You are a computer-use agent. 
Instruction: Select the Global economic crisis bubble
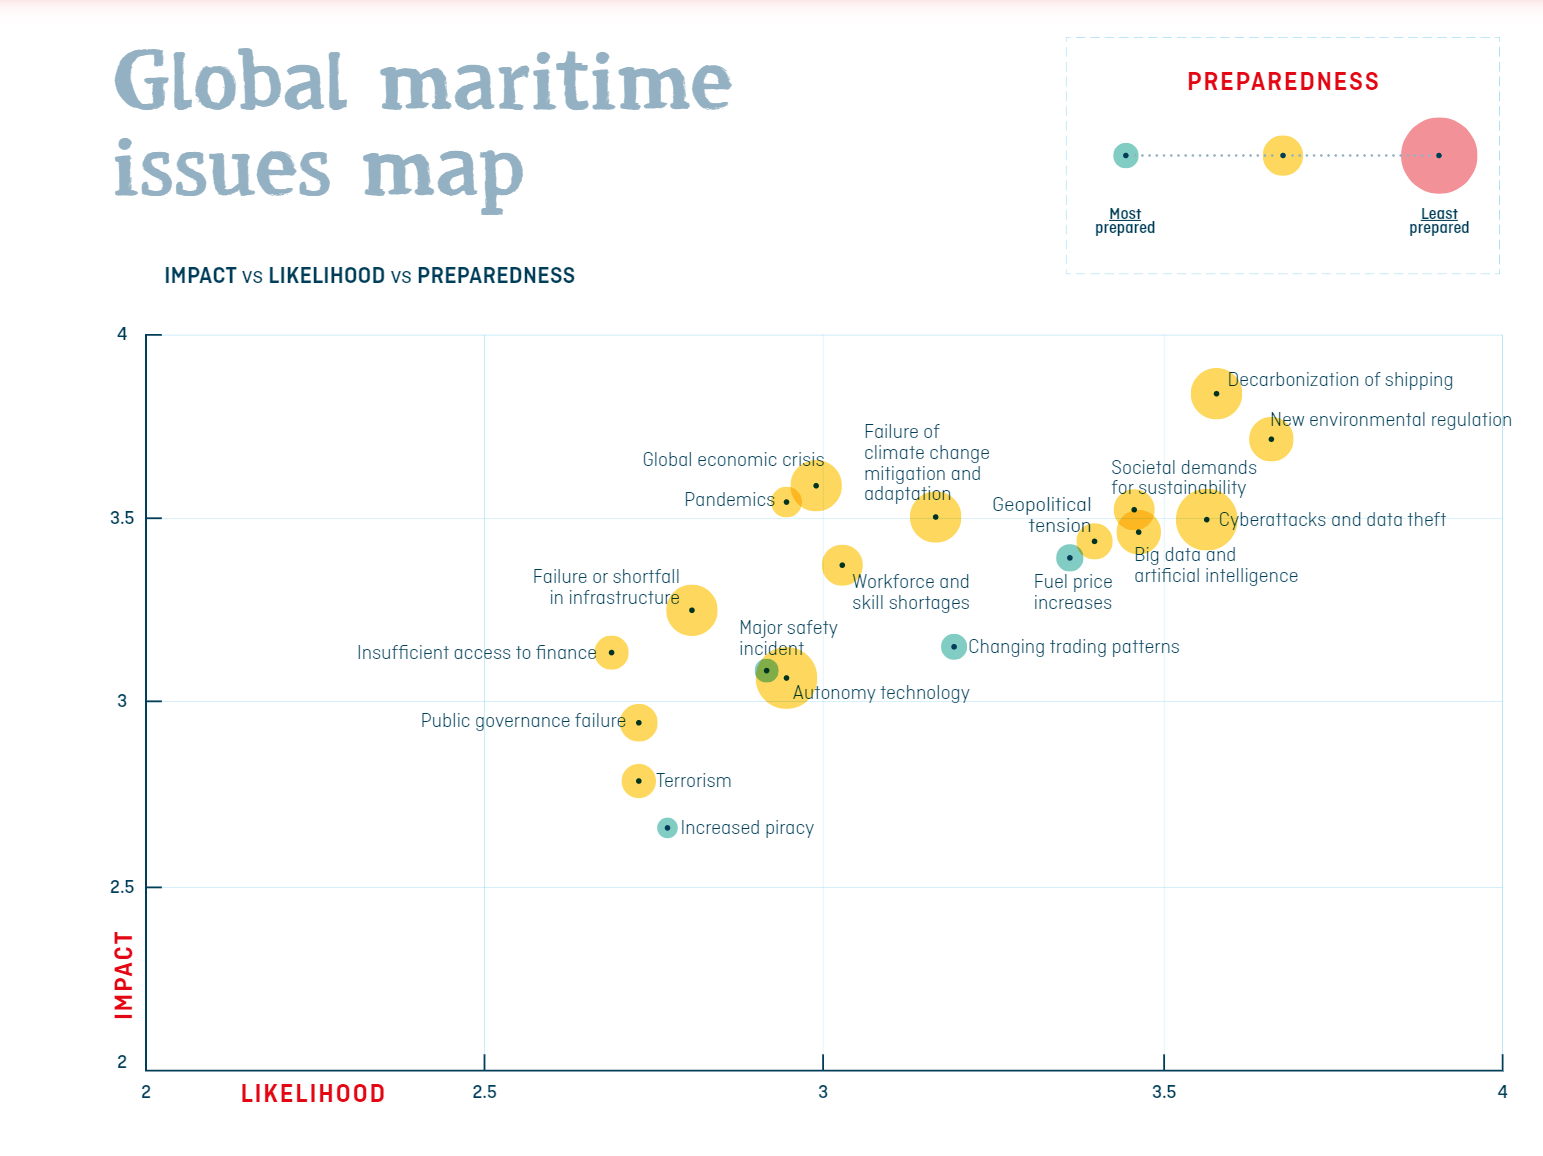[816, 486]
